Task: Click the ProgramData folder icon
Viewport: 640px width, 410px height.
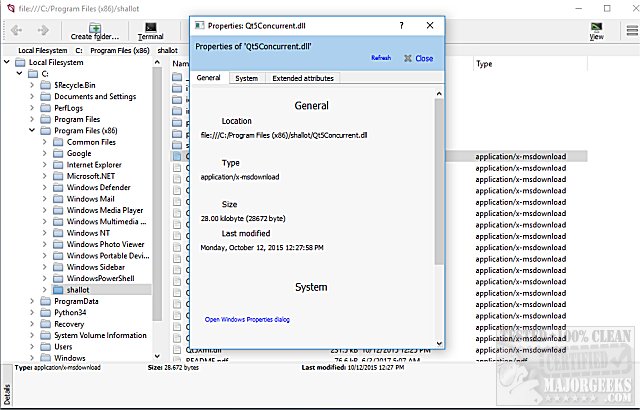Action: [46, 301]
